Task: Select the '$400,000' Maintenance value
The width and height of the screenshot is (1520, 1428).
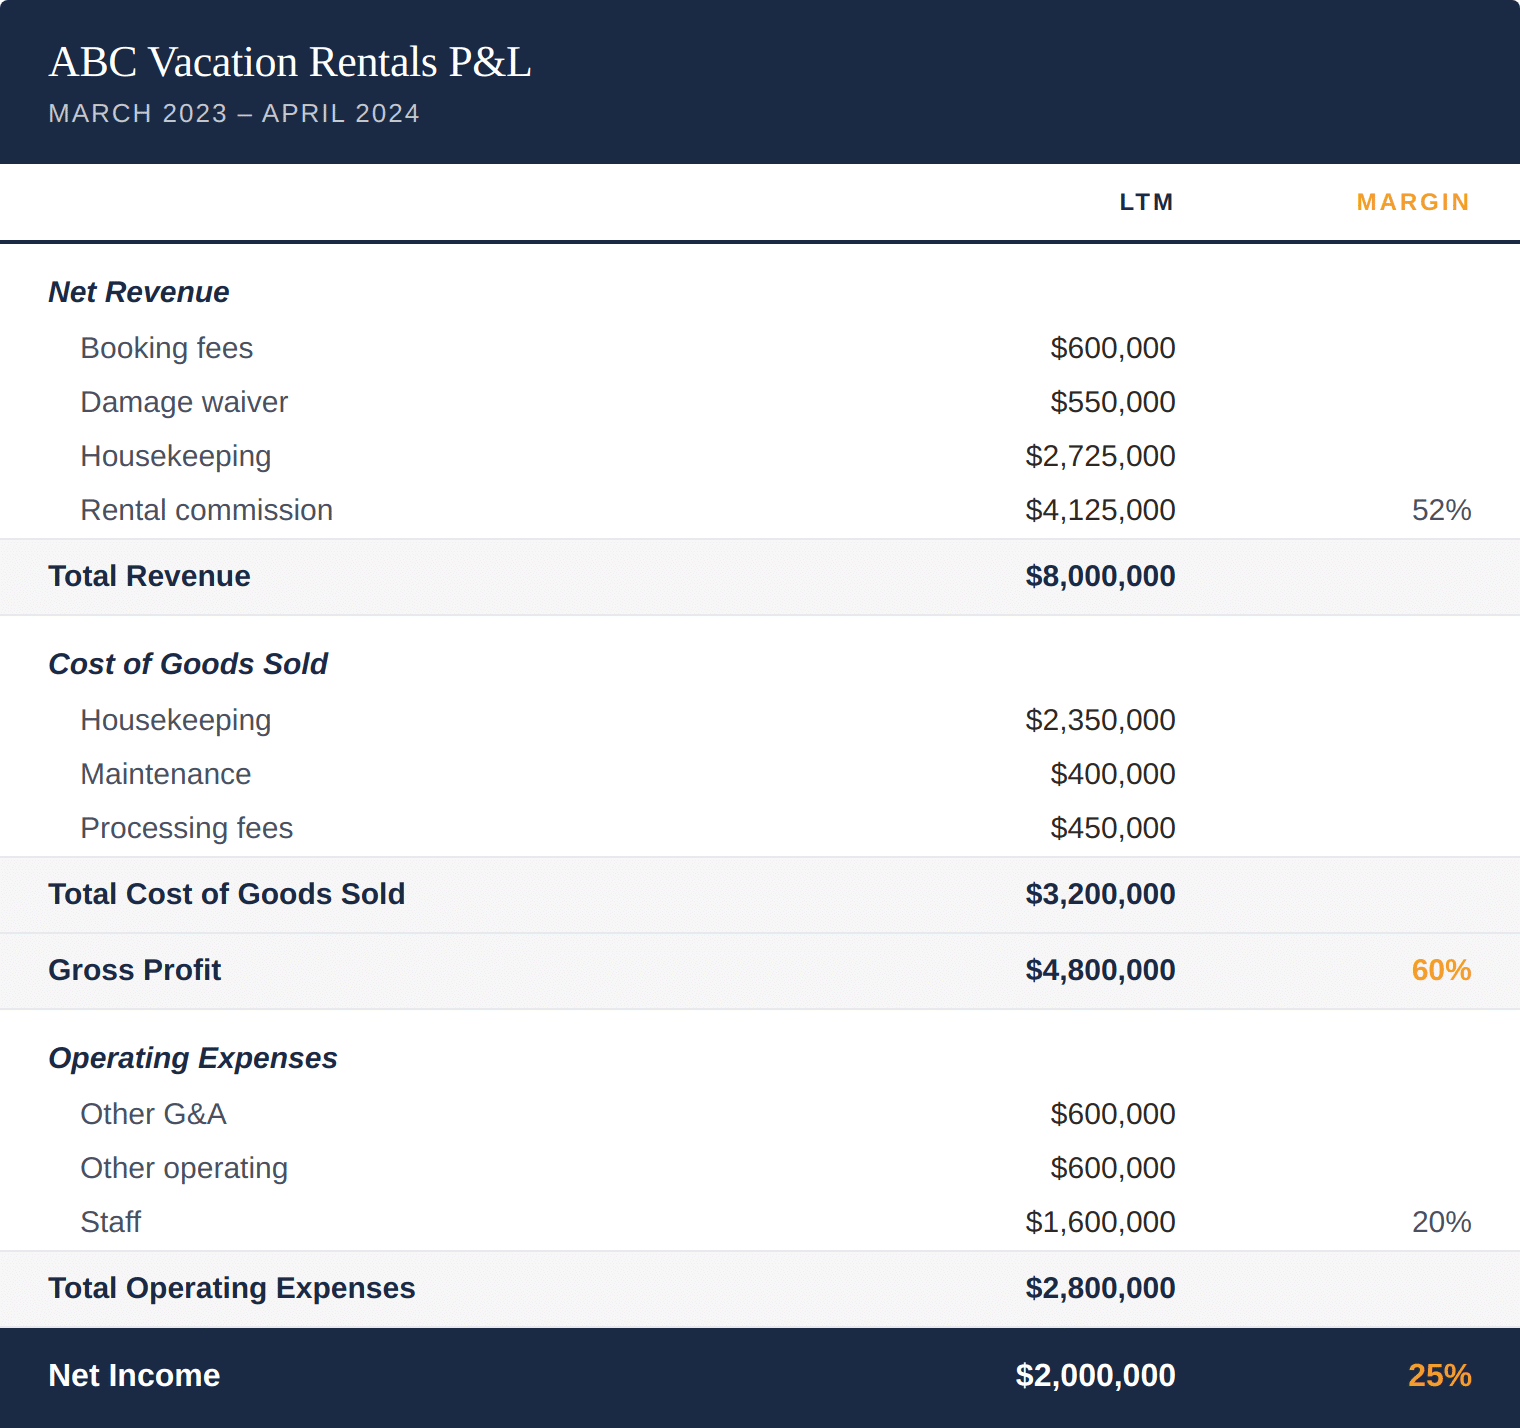Action: tap(1113, 774)
